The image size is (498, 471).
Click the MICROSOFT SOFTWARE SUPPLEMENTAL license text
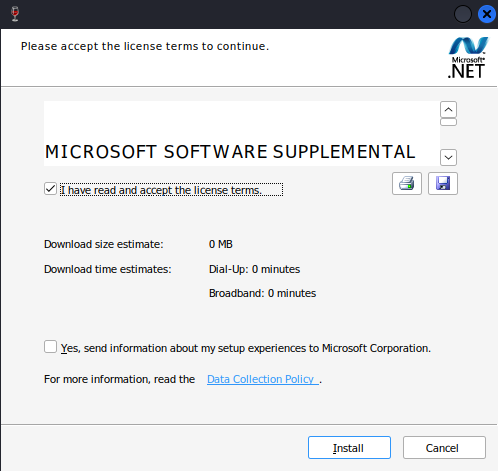(230, 152)
